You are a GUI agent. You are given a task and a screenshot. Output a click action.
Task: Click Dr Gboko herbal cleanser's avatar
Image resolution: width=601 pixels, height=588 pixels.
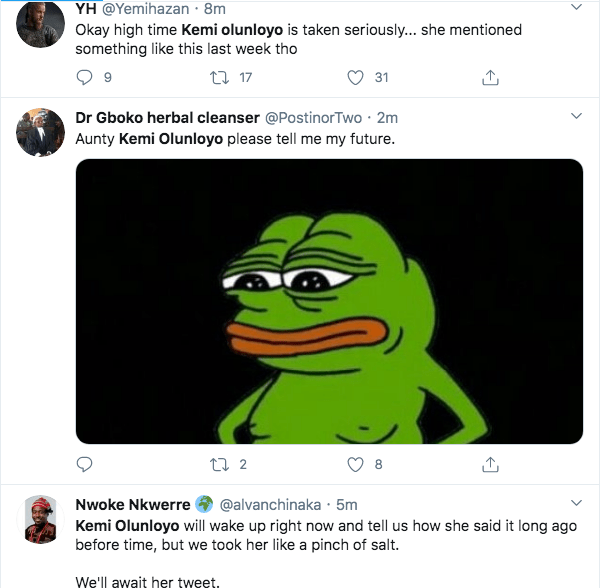(42, 131)
